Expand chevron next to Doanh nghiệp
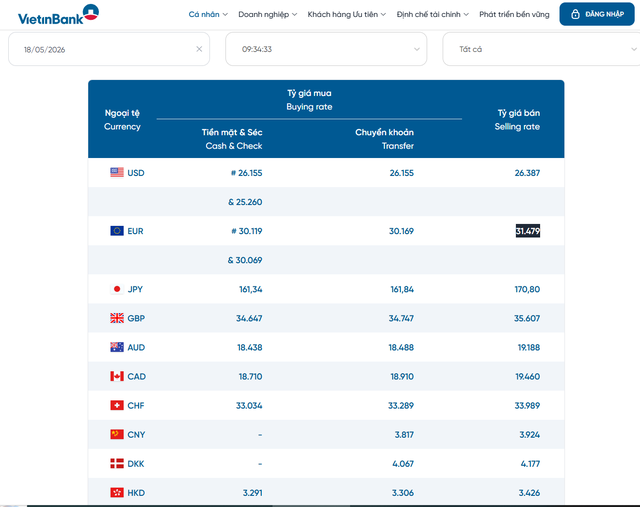Viewport: 640px width, 507px height. [x=294, y=15]
